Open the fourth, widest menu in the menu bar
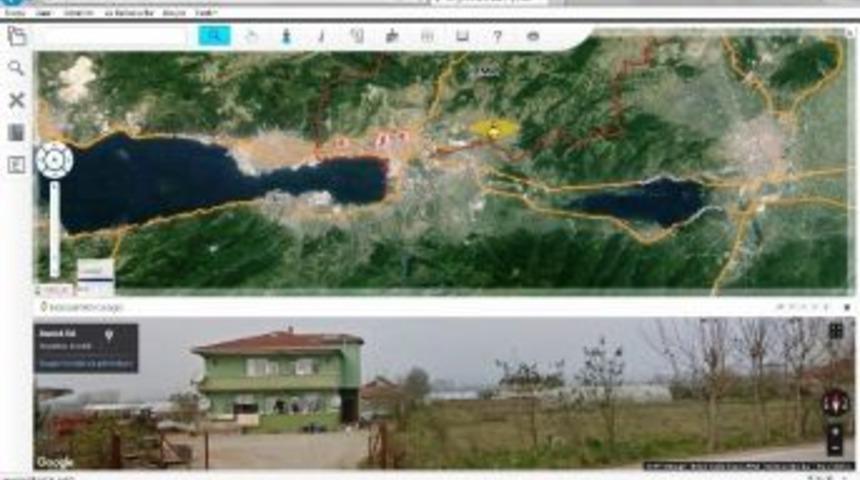The width and height of the screenshot is (860, 480). (129, 12)
